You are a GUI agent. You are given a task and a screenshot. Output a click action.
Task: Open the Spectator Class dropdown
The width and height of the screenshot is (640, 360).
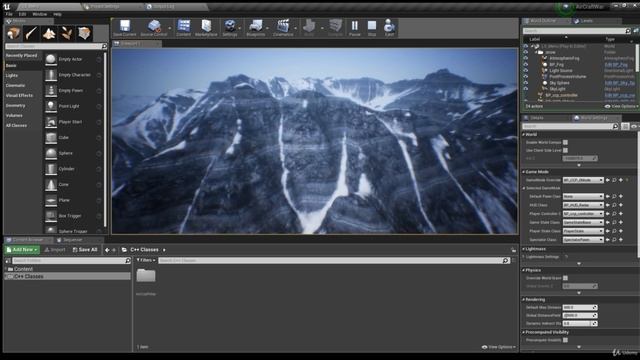tap(583, 240)
